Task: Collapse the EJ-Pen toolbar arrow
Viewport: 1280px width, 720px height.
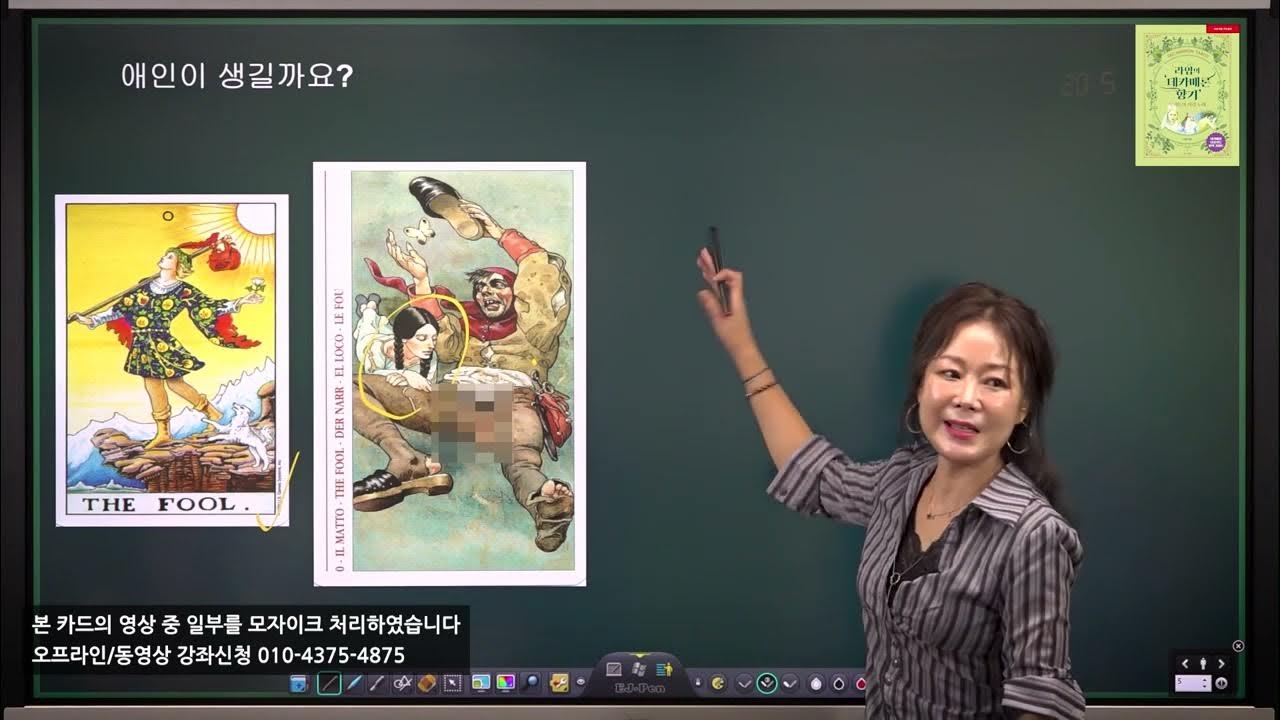Action: point(640,655)
